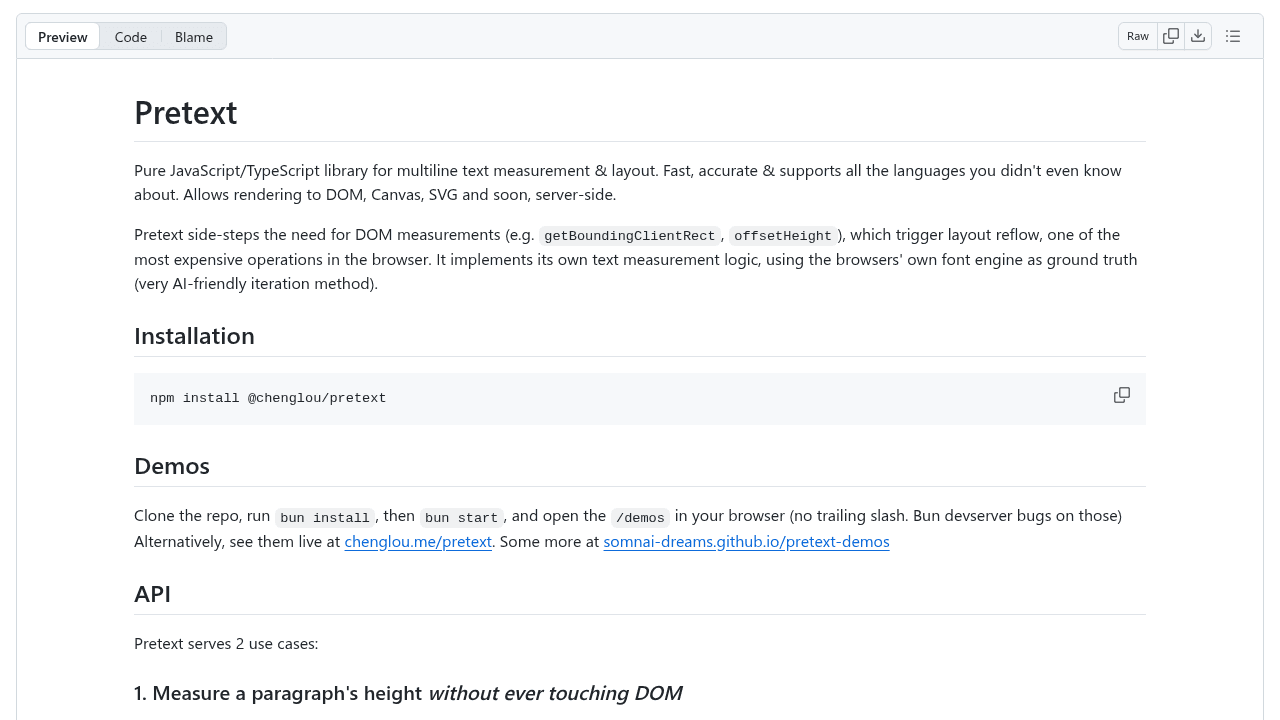Visit the somnai-dreams.github.io/pretext-demos link
This screenshot has height=720, width=1280.
pos(745,541)
